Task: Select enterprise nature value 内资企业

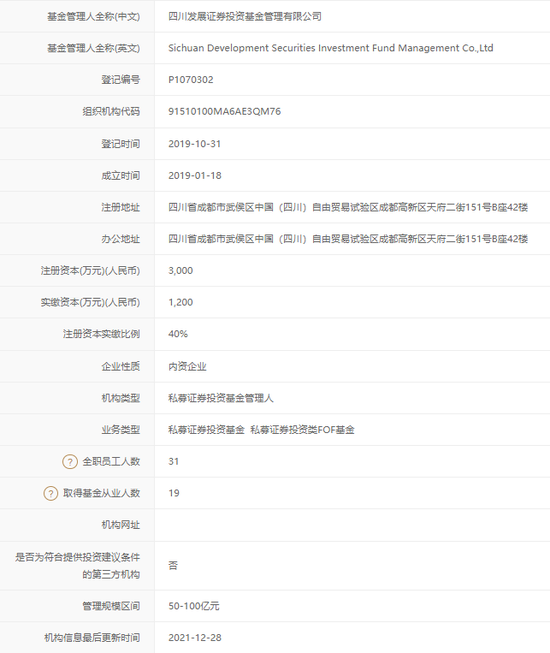Action: click(187, 366)
